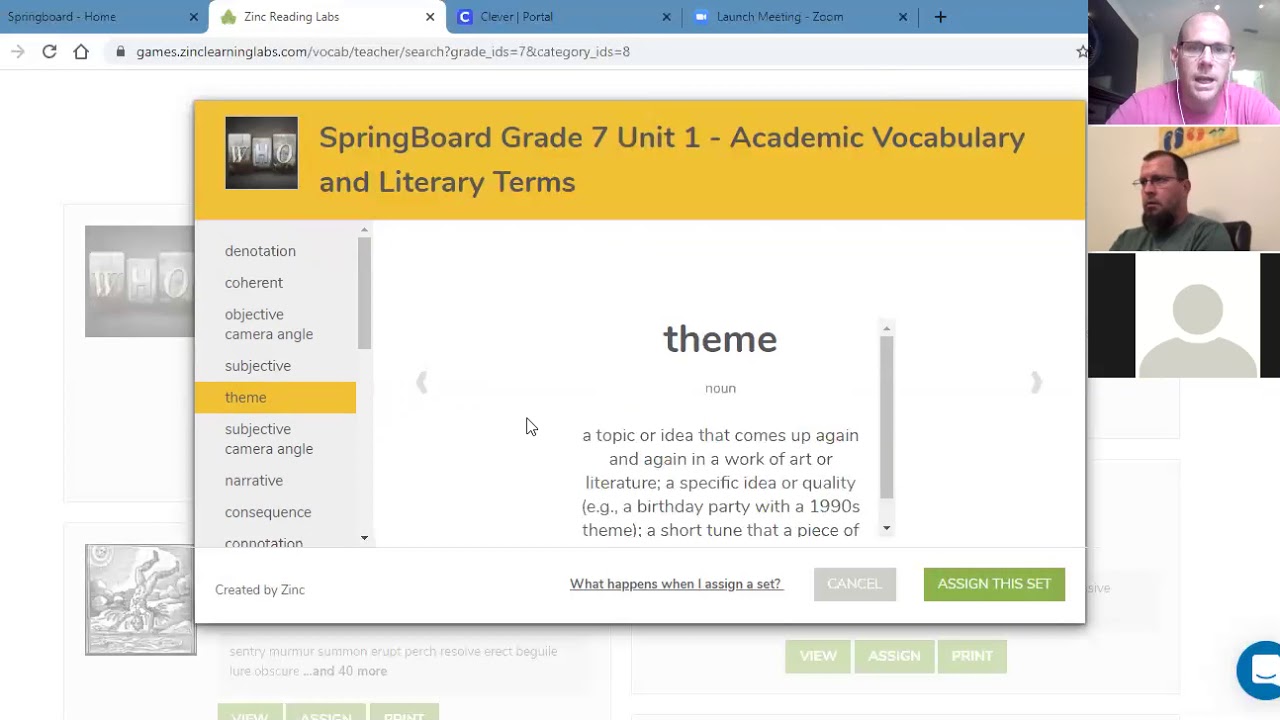Open the chat support bubble icon
Viewport: 1280px width, 720px height.
(1260, 670)
